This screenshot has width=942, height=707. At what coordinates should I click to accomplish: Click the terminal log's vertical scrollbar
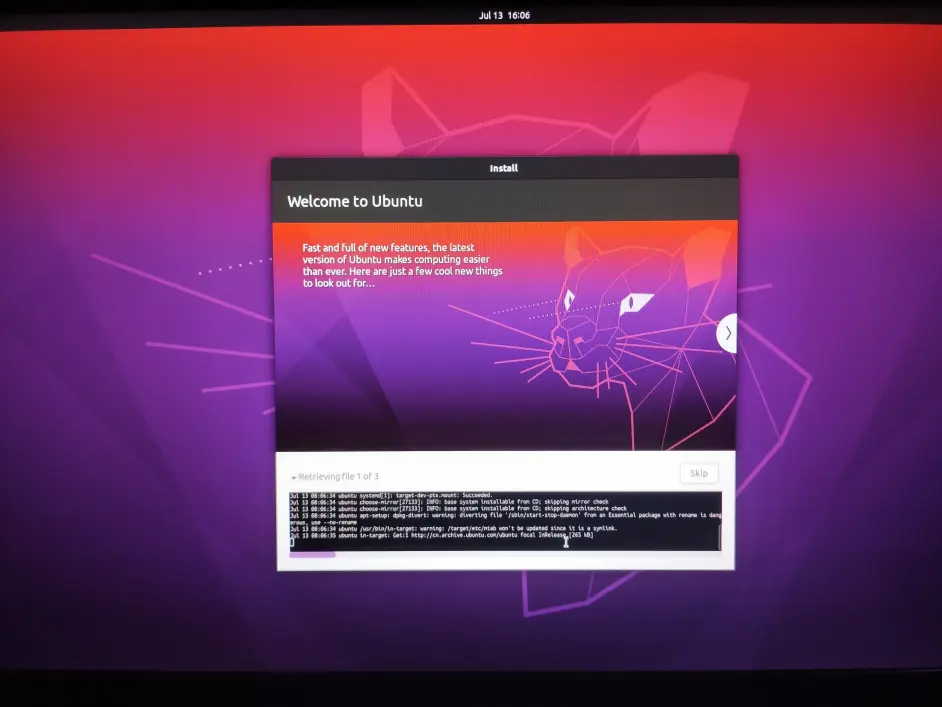[719, 538]
